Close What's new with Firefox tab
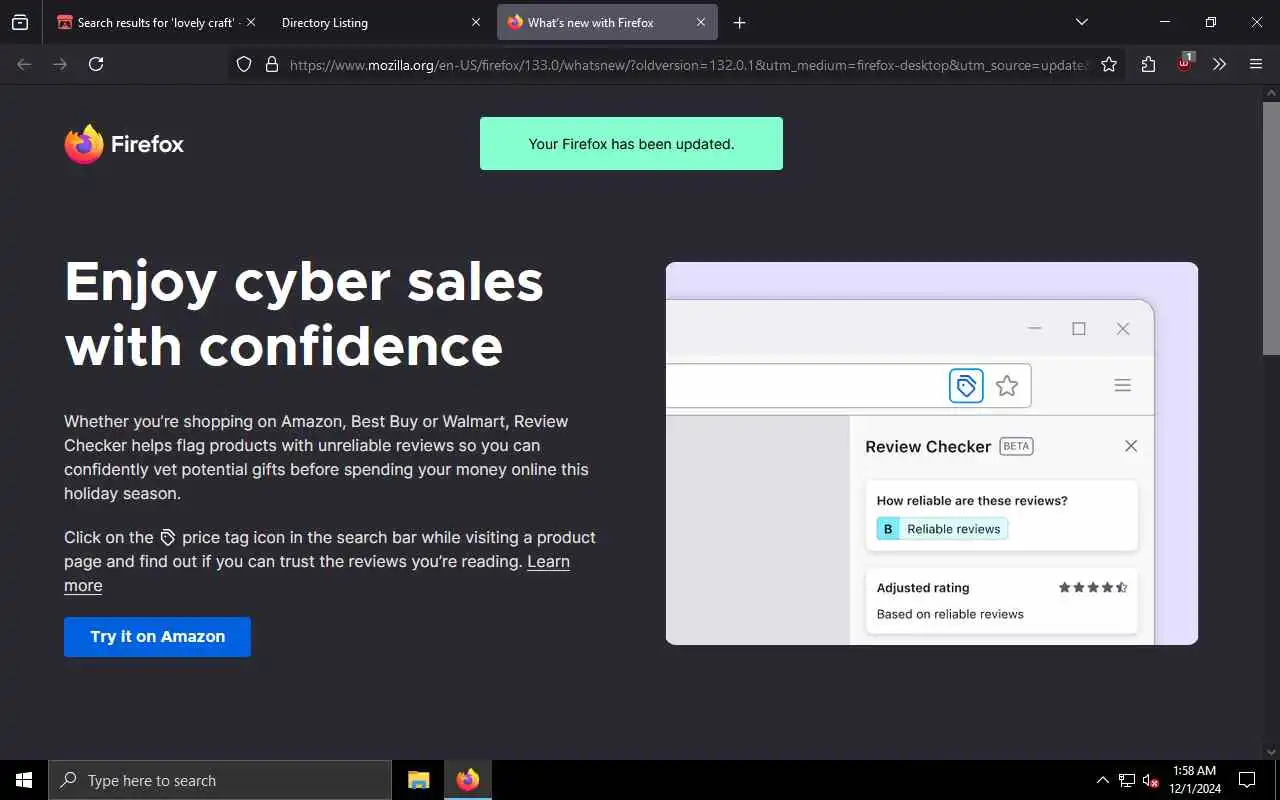1280x800 pixels. click(701, 22)
